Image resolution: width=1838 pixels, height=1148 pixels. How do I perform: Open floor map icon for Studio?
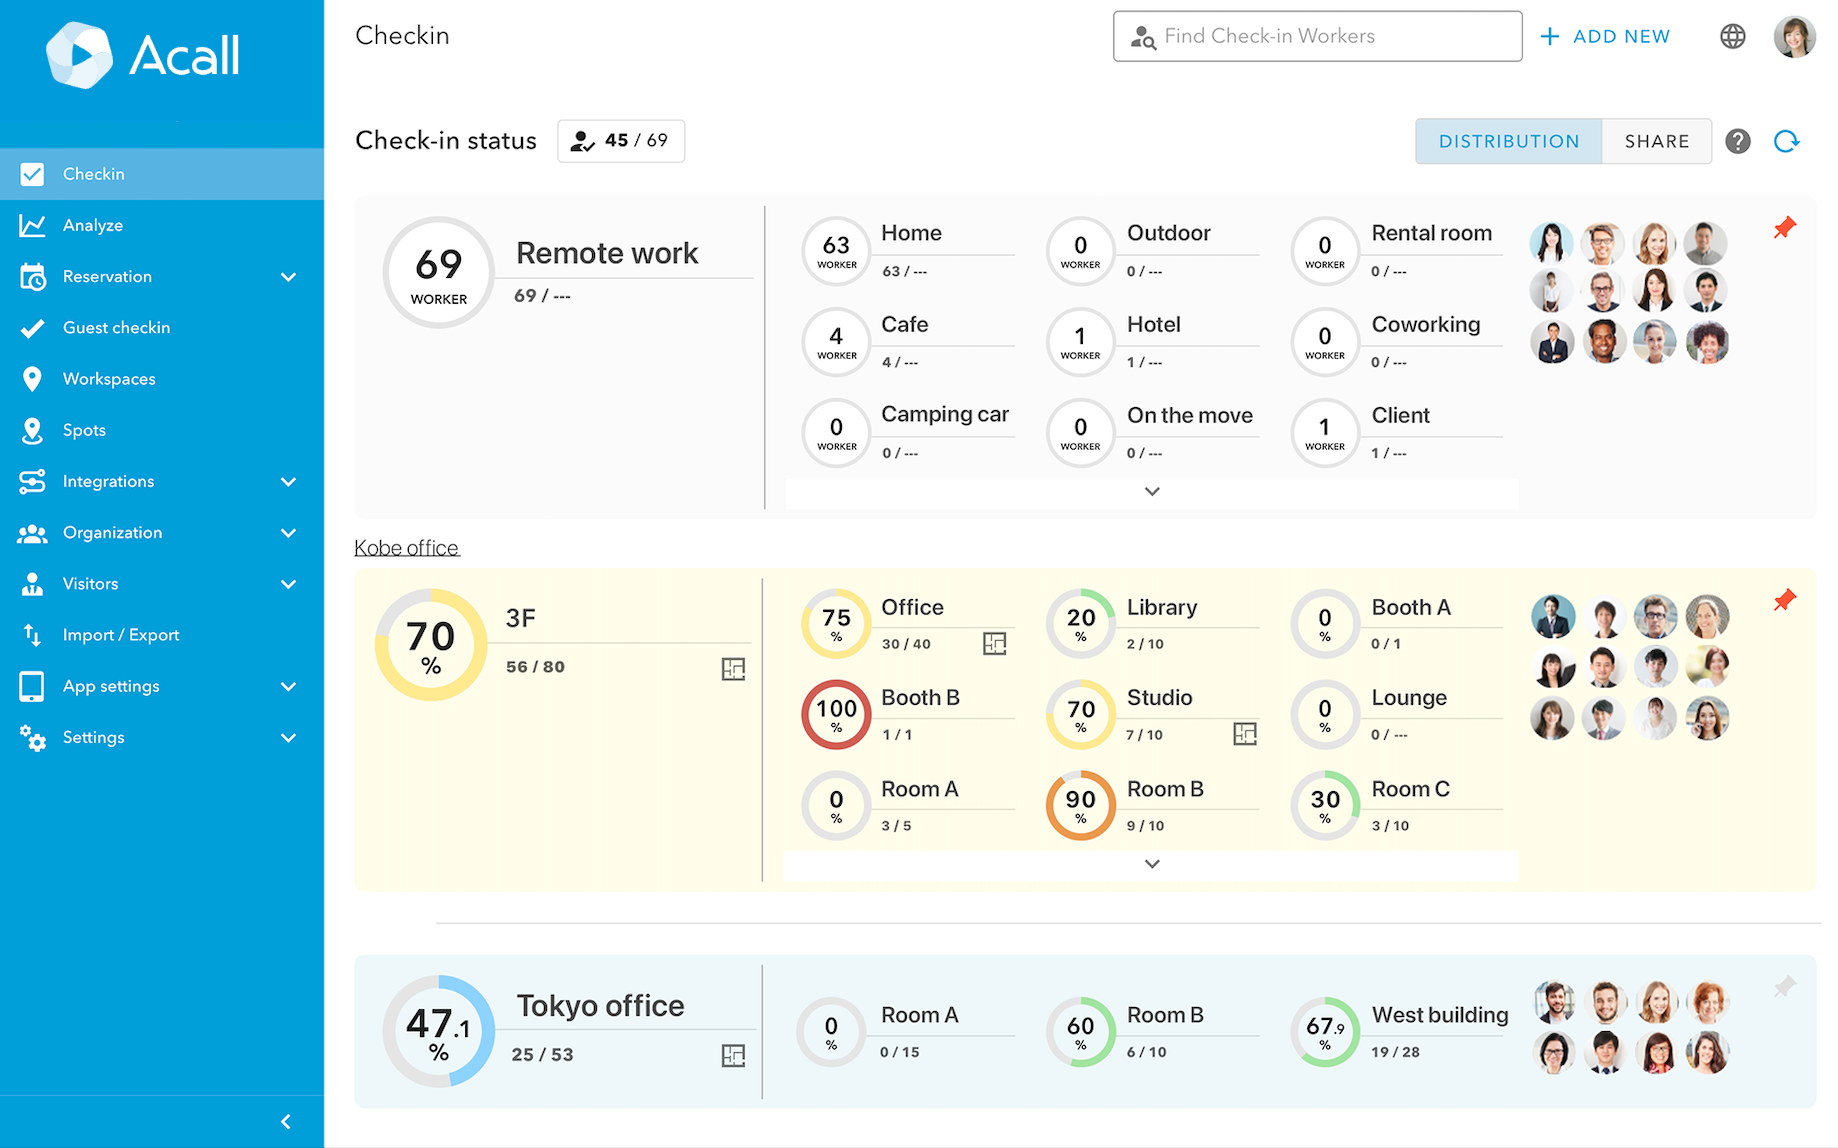click(x=1244, y=734)
